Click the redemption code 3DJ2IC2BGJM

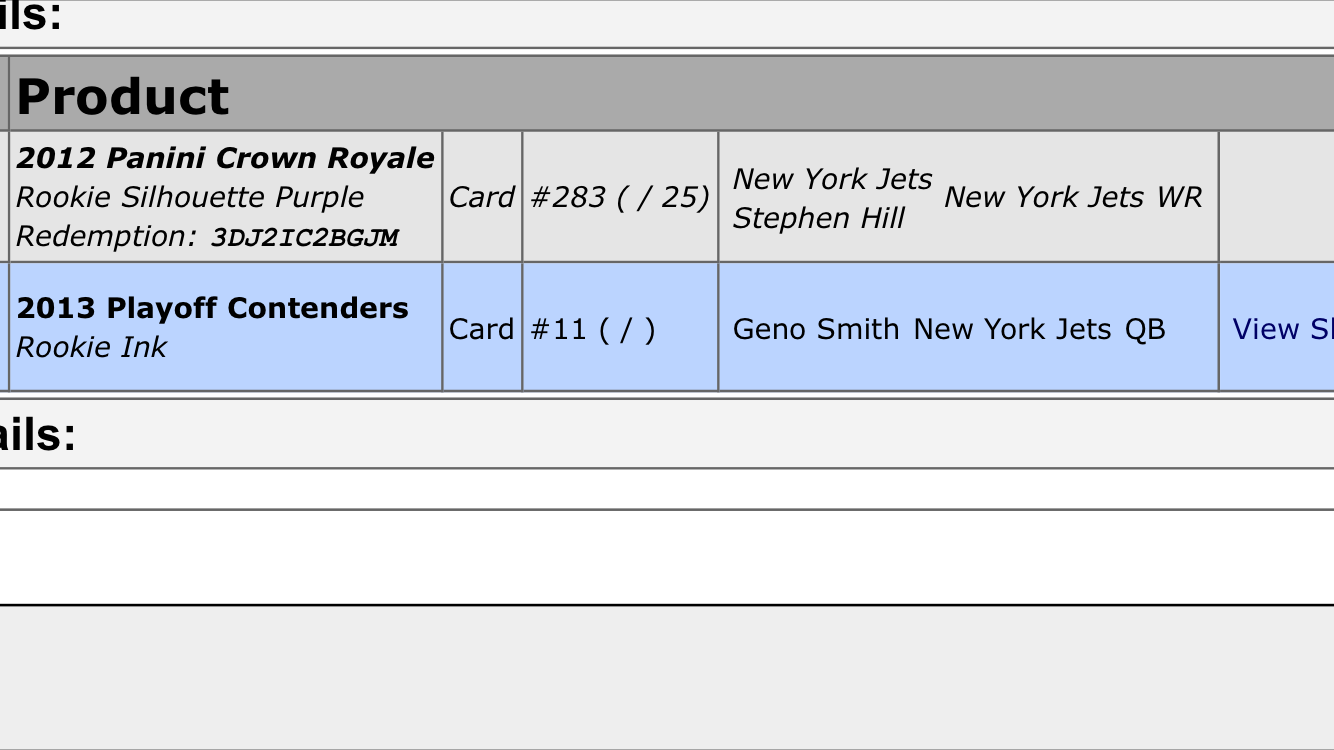pyautogui.click(x=304, y=238)
